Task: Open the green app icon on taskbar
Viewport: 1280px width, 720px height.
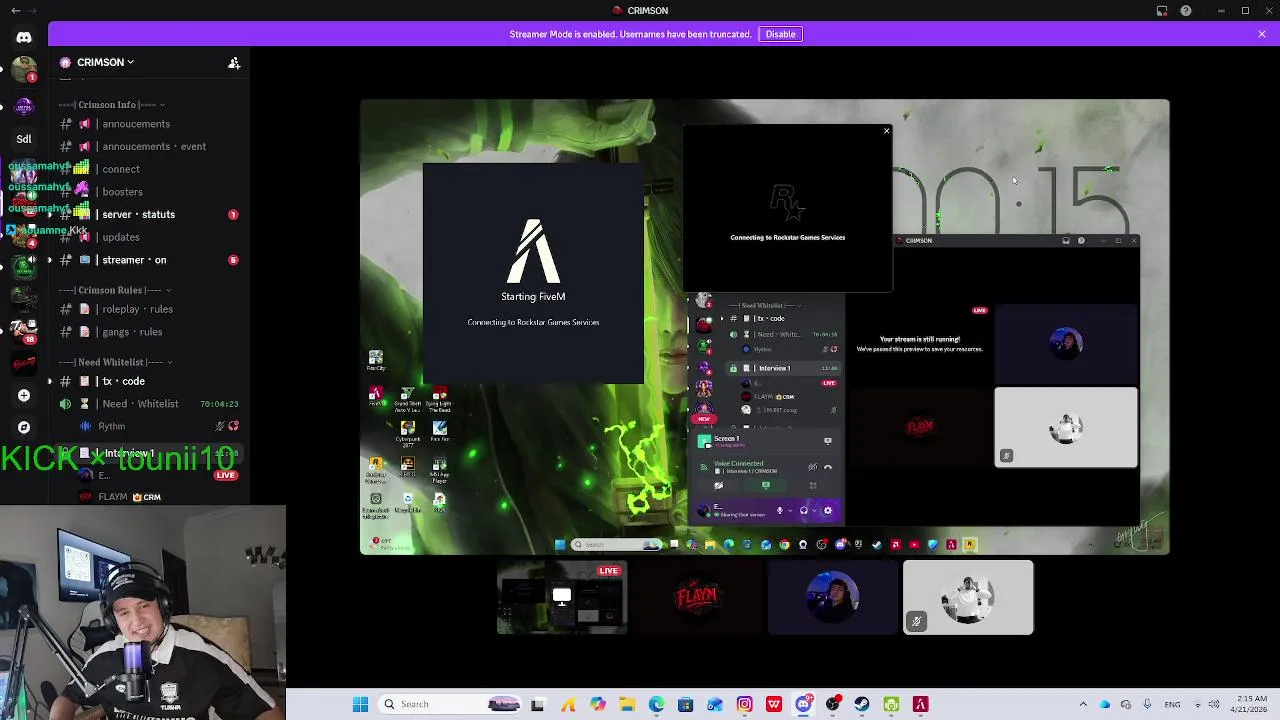Action: 891,704
